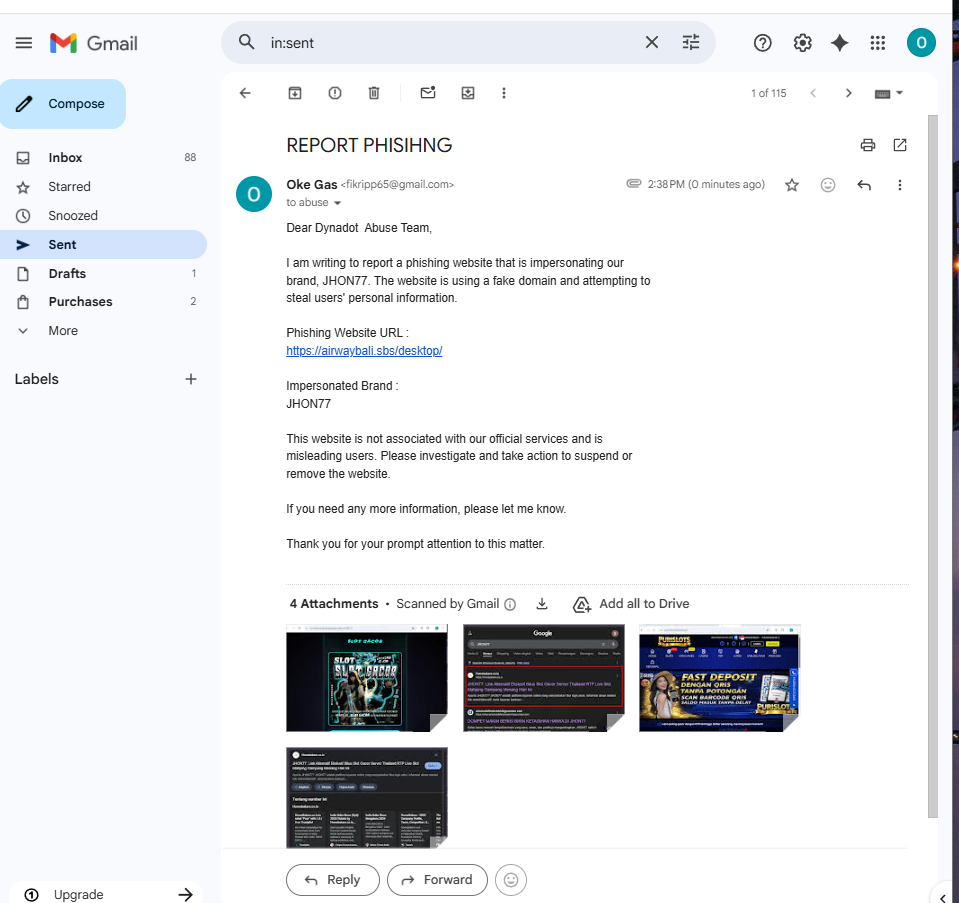Select the Sent folder
This screenshot has height=903, width=959.
click(103, 244)
